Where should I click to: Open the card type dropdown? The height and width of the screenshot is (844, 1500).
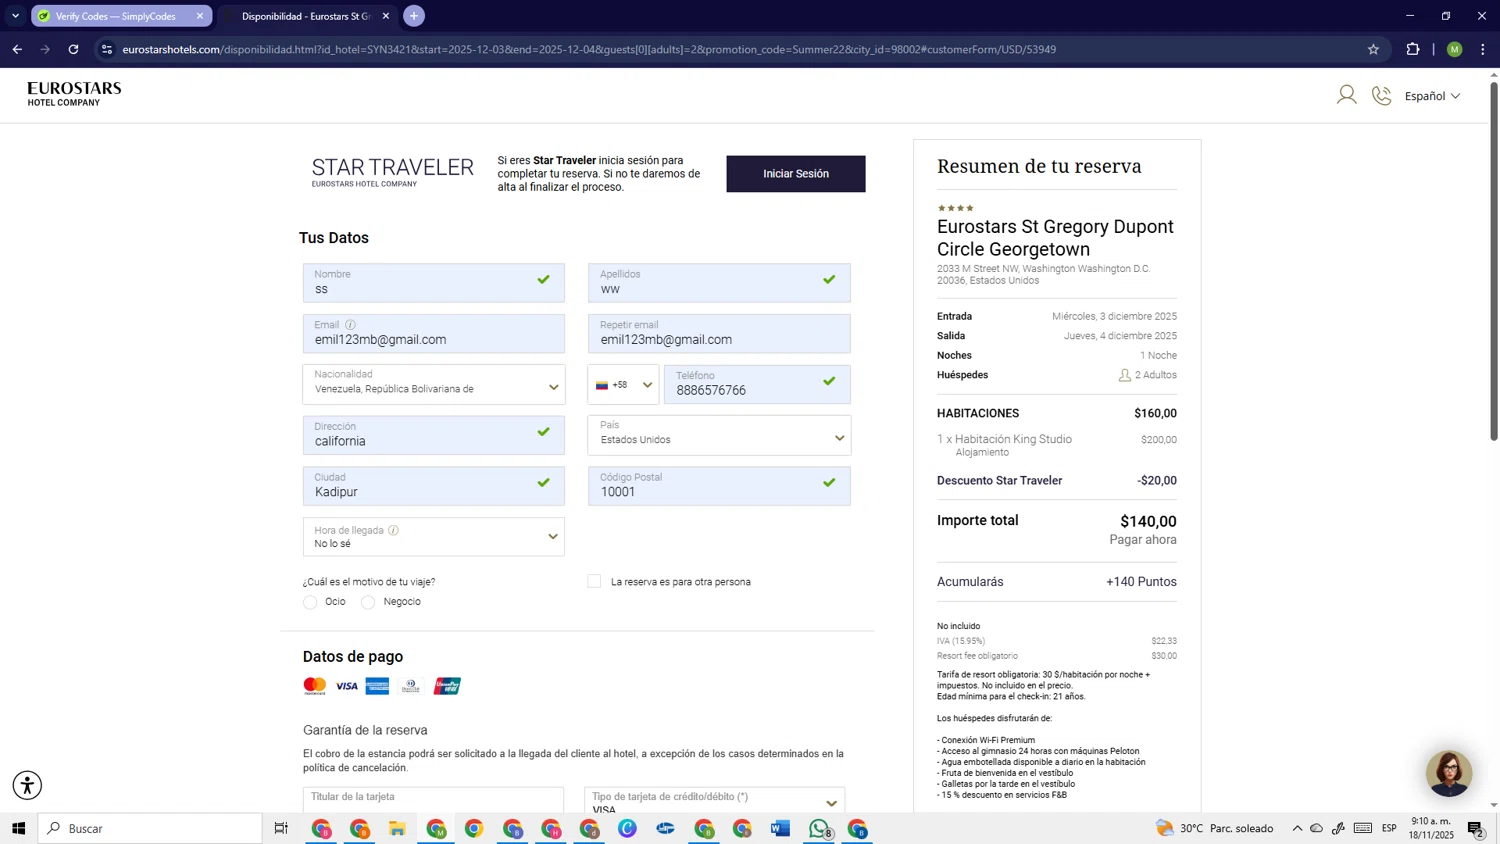(x=714, y=800)
